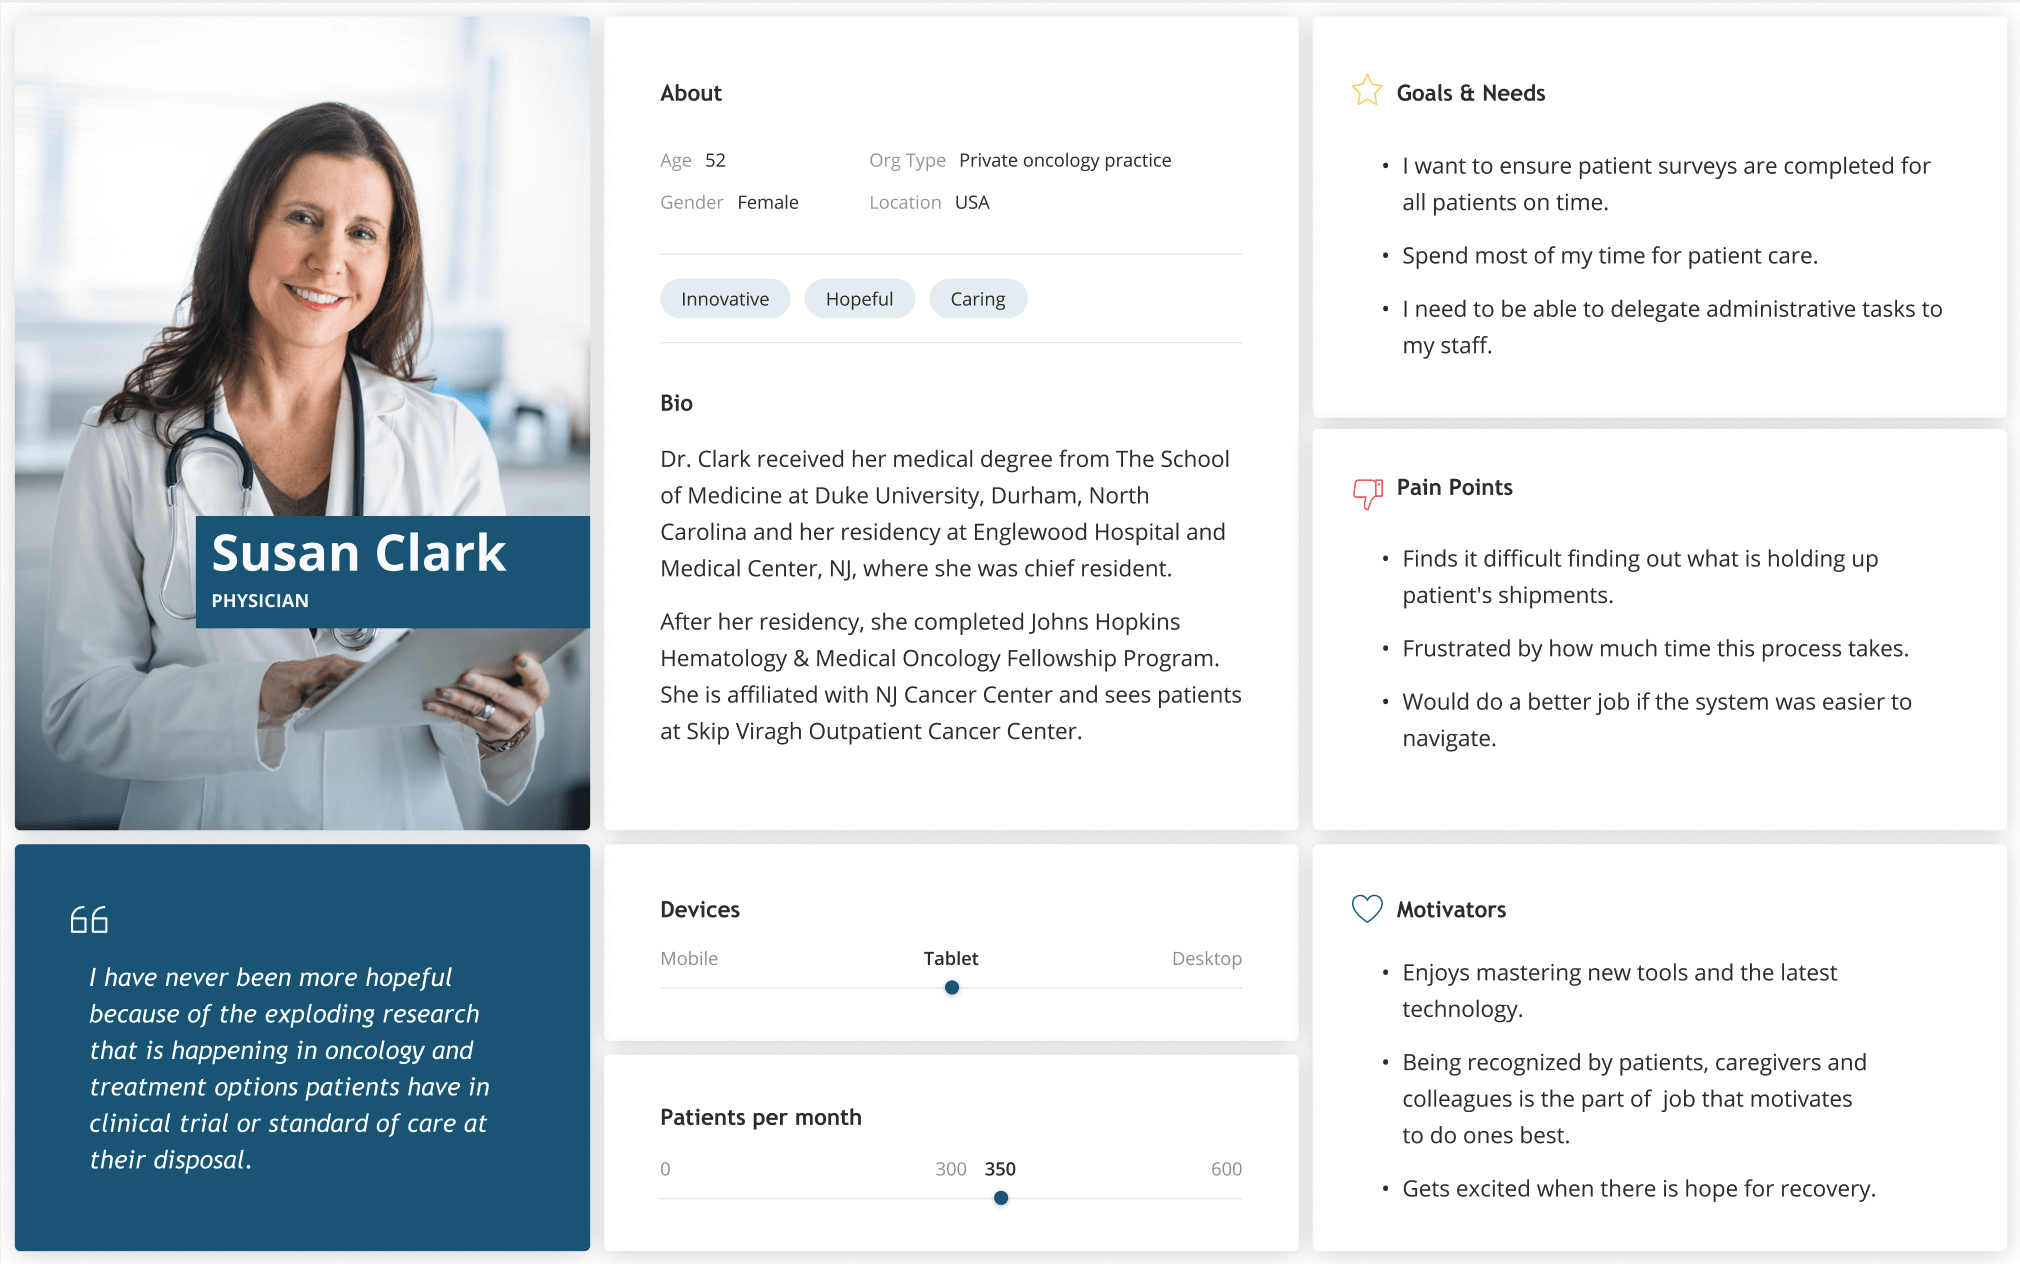Click the bio paragraph starting After her residency

click(951, 676)
